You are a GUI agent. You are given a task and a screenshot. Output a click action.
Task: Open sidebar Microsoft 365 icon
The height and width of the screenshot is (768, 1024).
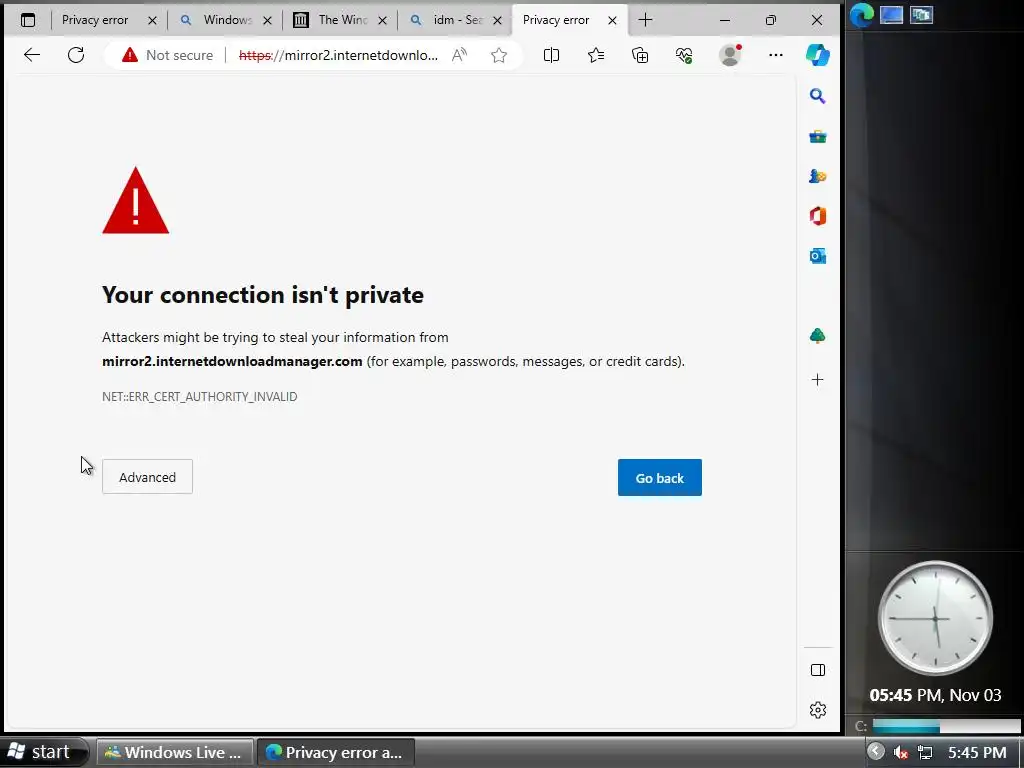(818, 216)
